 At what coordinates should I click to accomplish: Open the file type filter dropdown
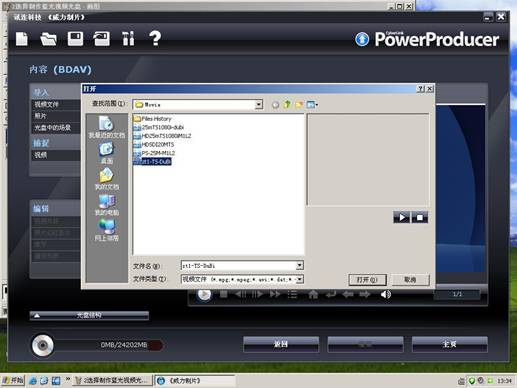(x=300, y=279)
